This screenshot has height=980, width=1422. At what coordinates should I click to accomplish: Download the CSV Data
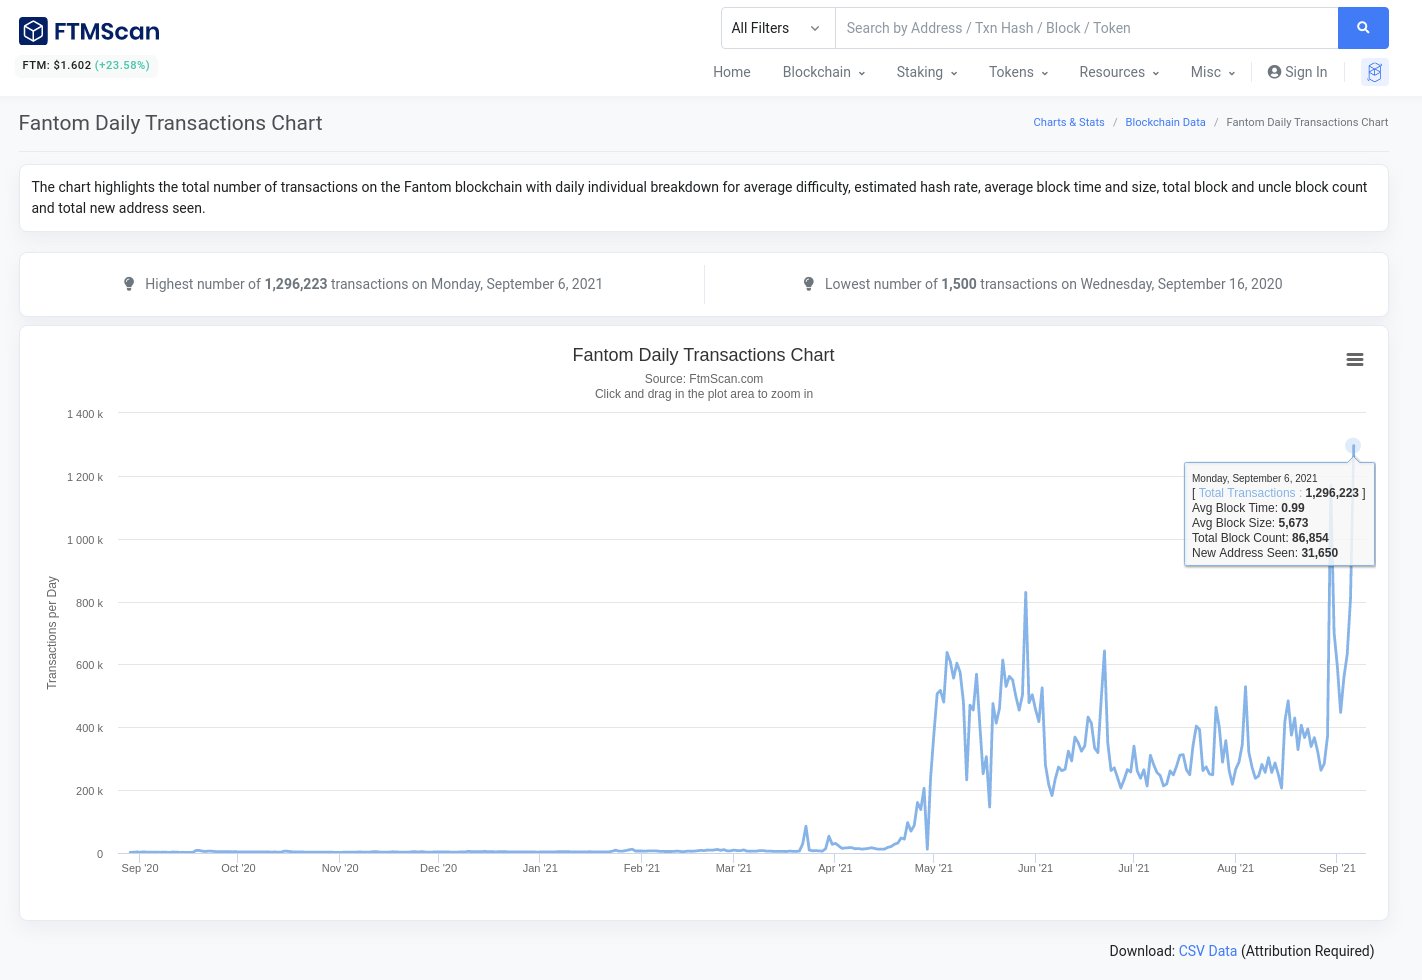click(1207, 951)
